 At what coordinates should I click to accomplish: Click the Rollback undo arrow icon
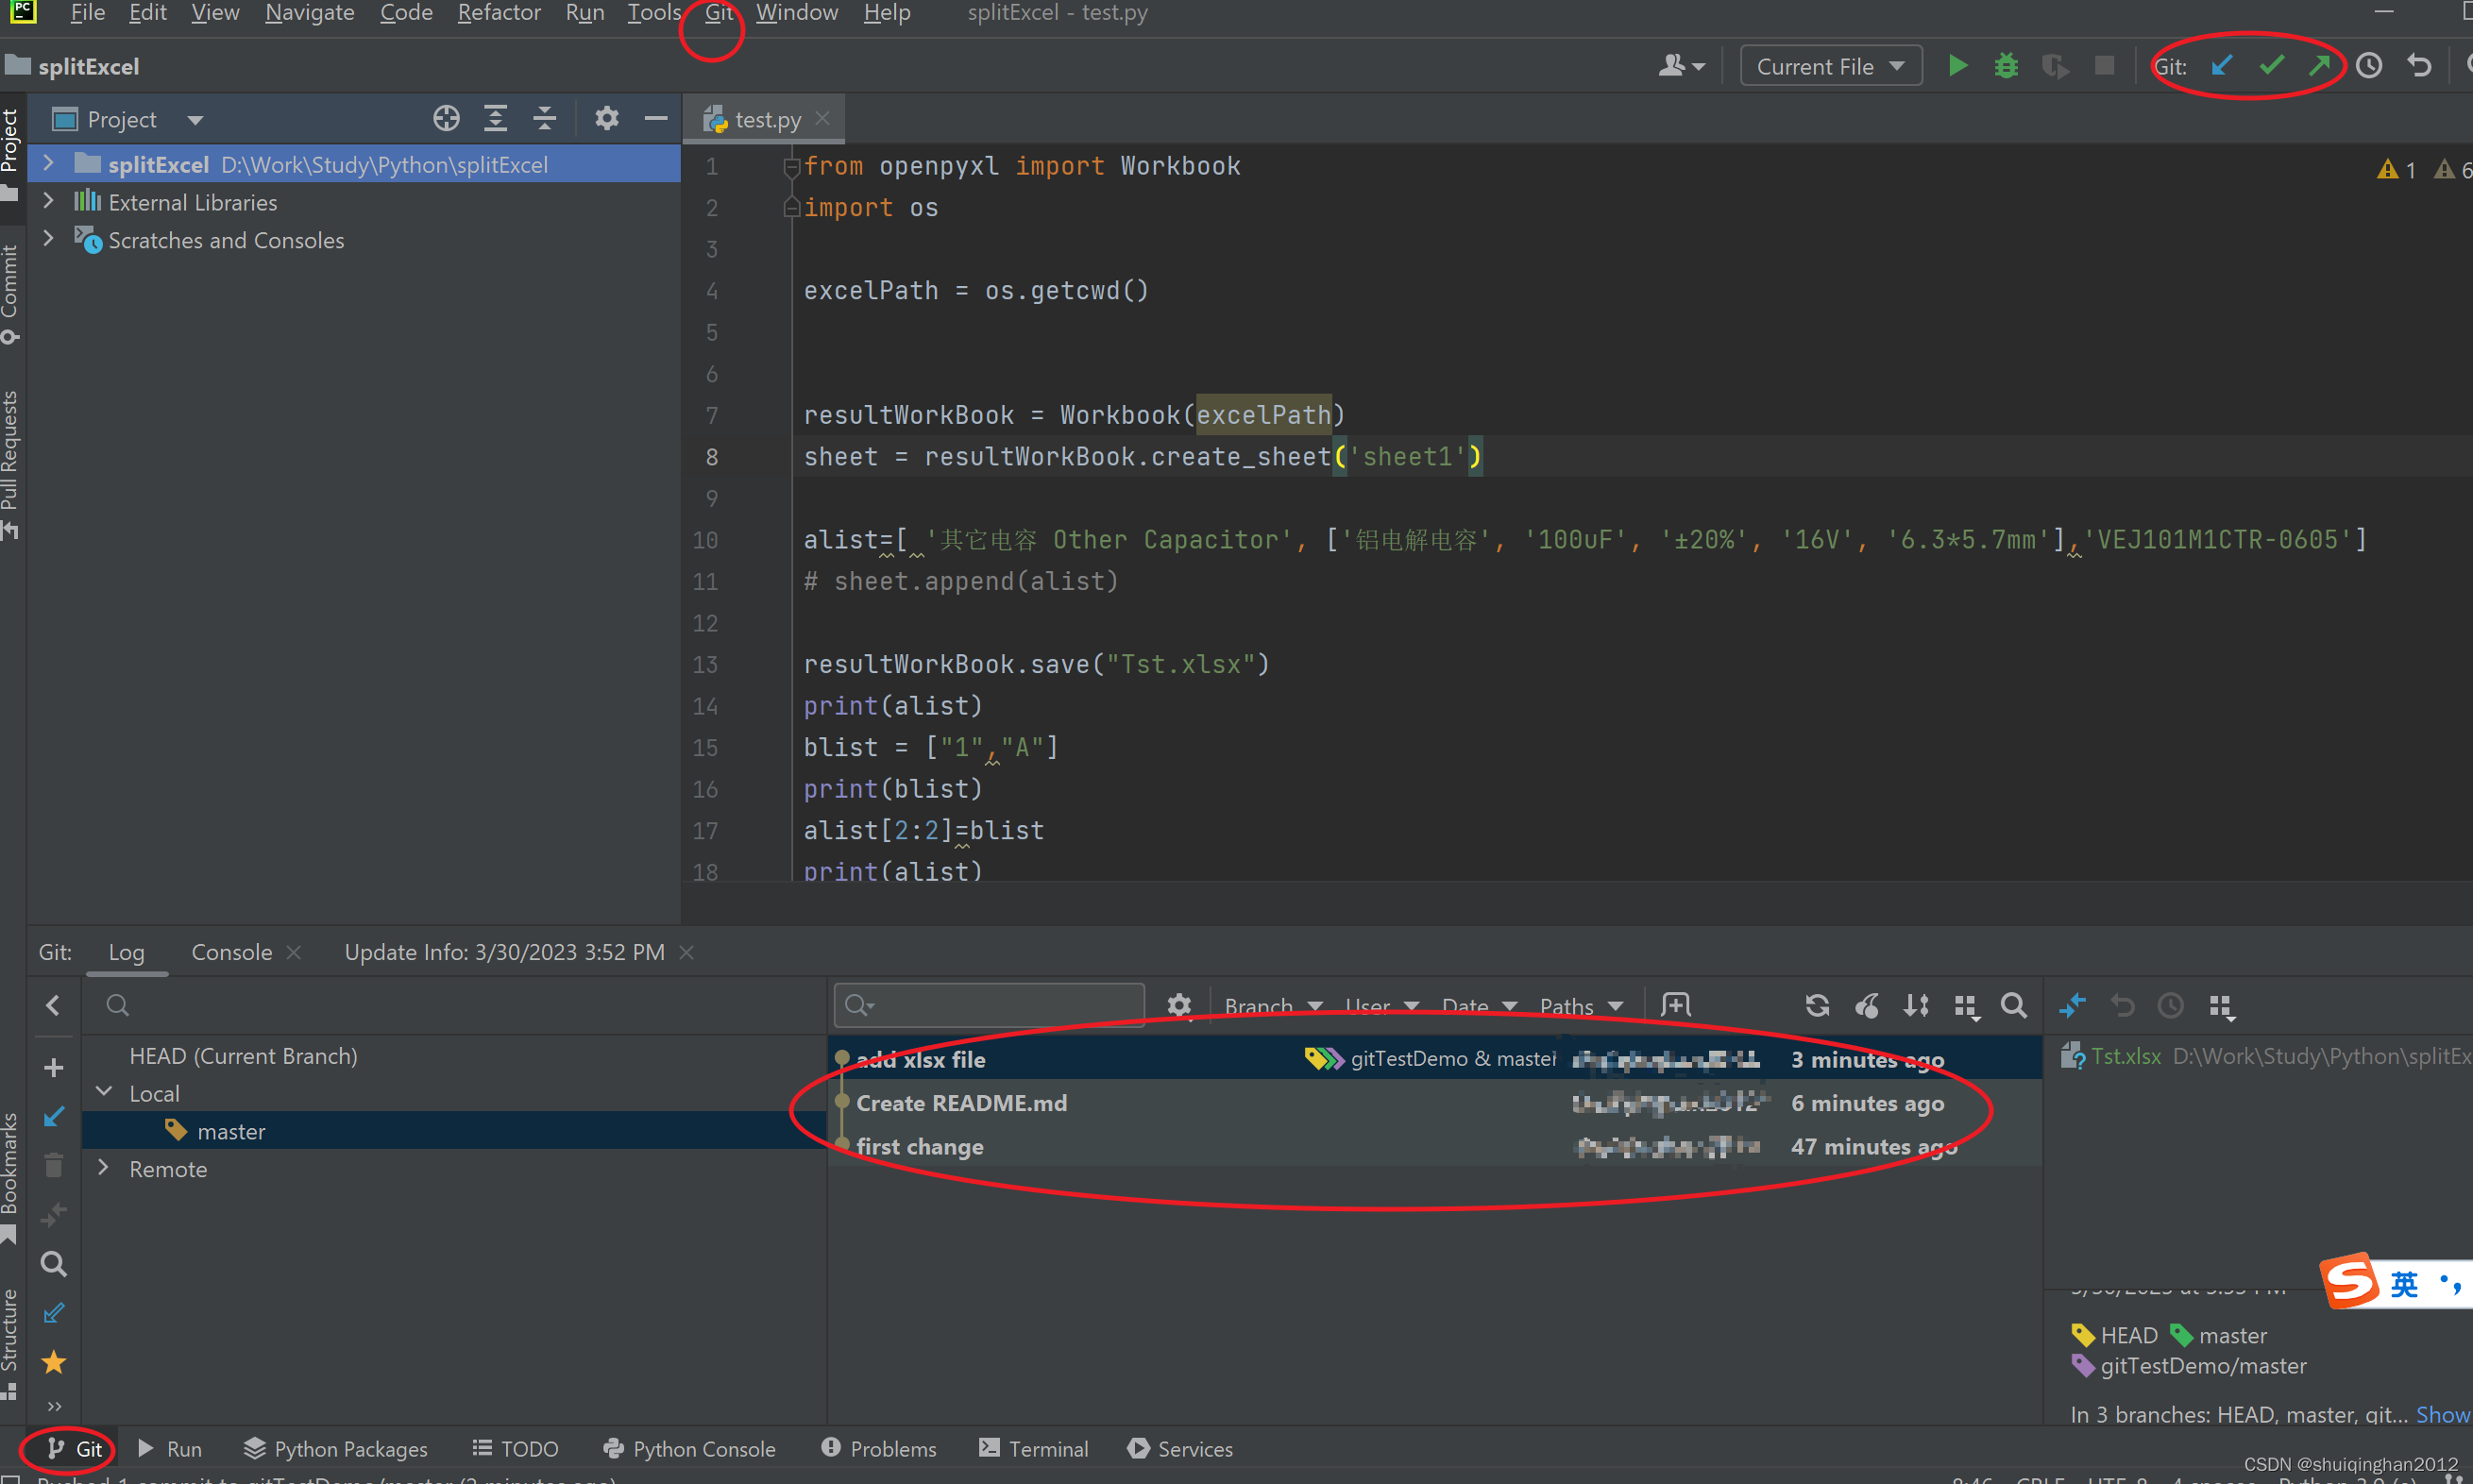pyautogui.click(x=2418, y=66)
